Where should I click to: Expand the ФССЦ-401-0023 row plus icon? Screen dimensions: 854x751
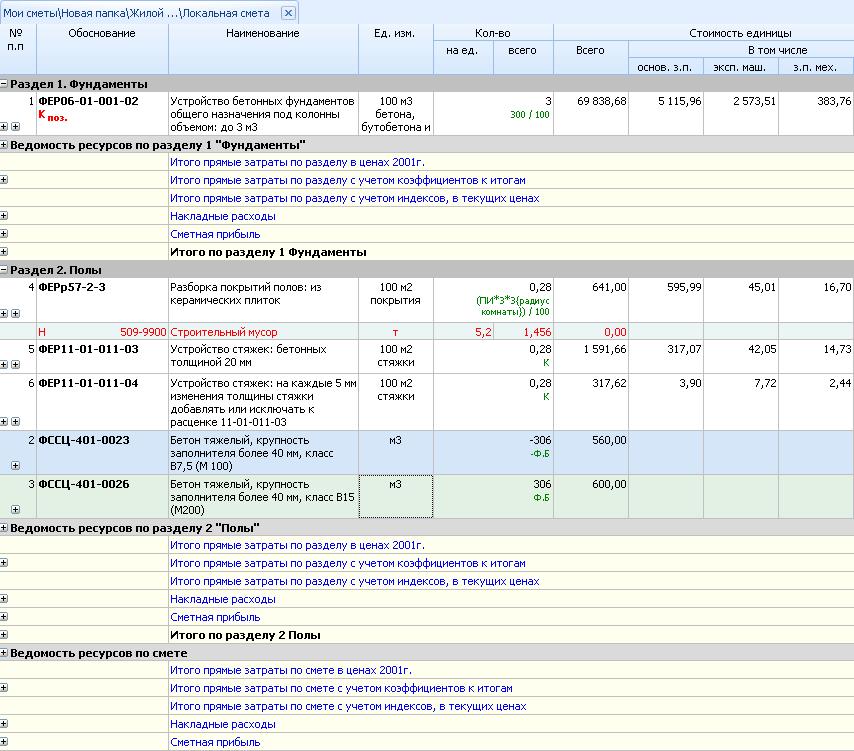[15, 466]
